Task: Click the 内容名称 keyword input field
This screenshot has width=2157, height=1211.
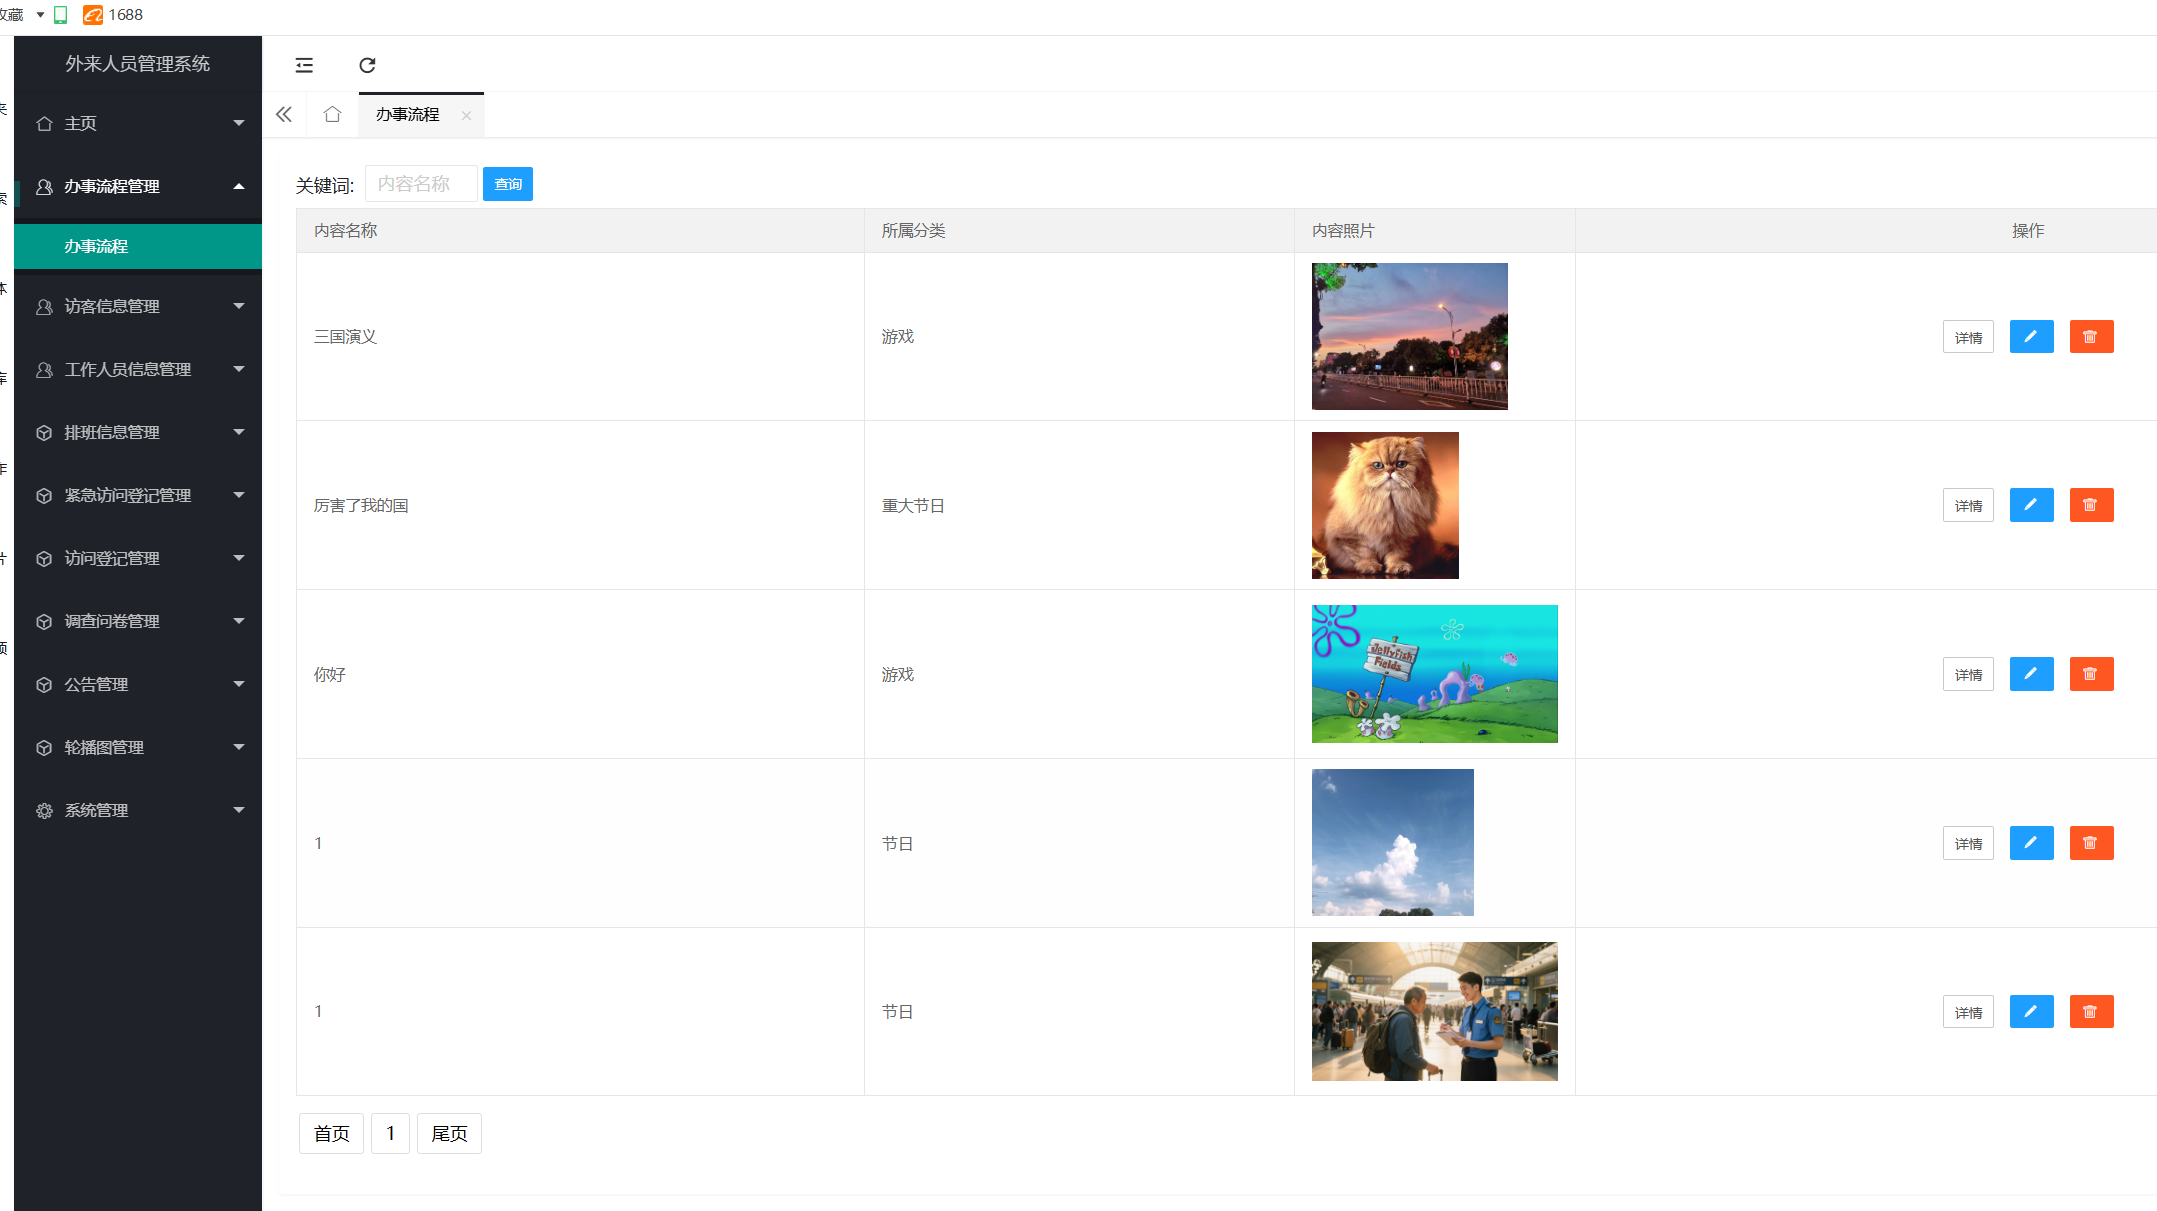Action: click(420, 184)
